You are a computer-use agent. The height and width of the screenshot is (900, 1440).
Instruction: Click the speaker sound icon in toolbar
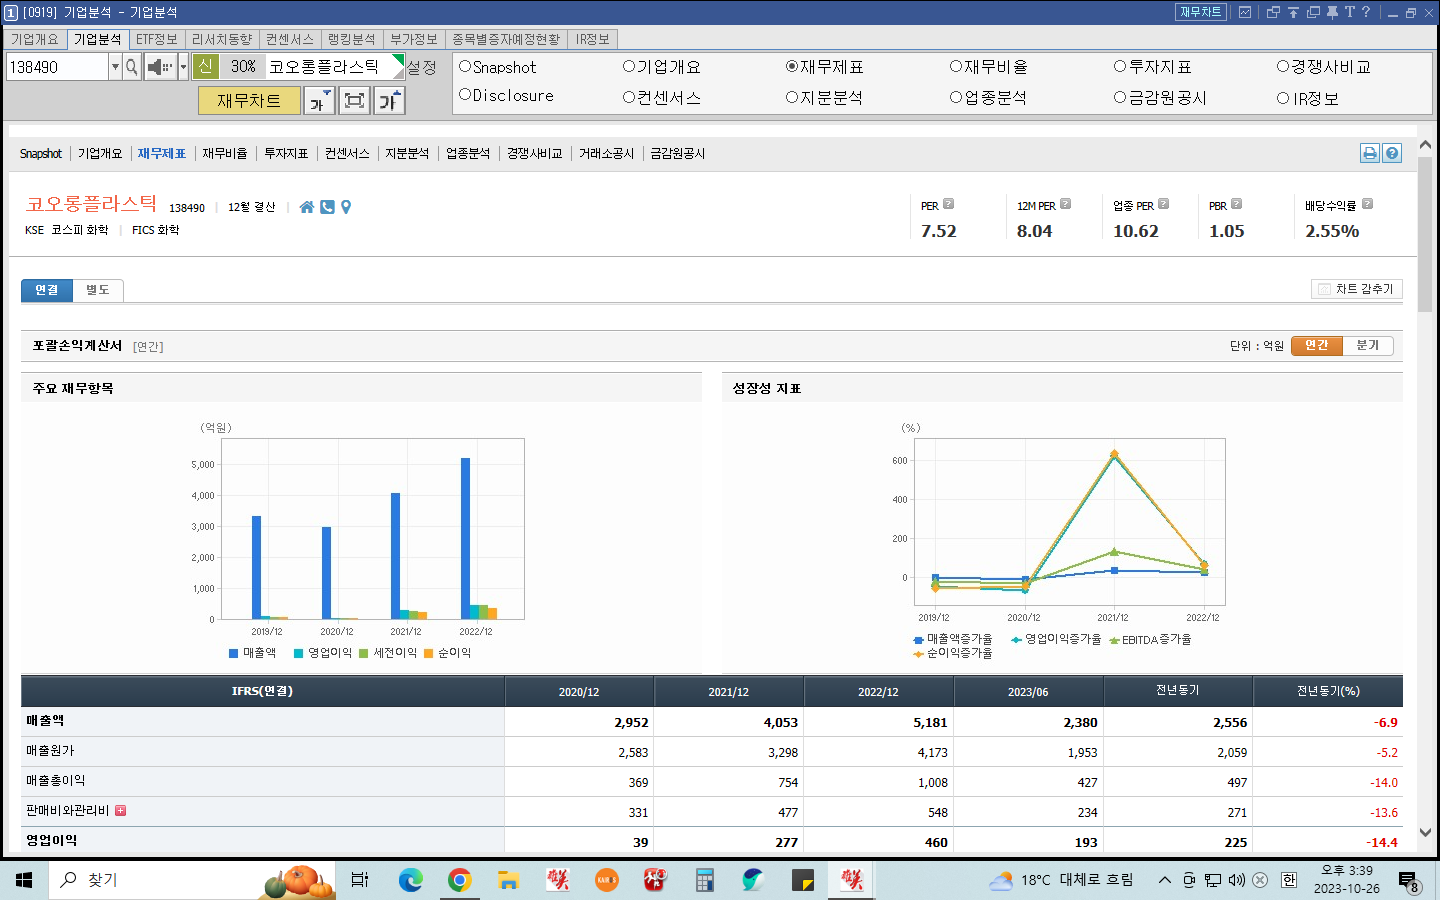click(159, 67)
